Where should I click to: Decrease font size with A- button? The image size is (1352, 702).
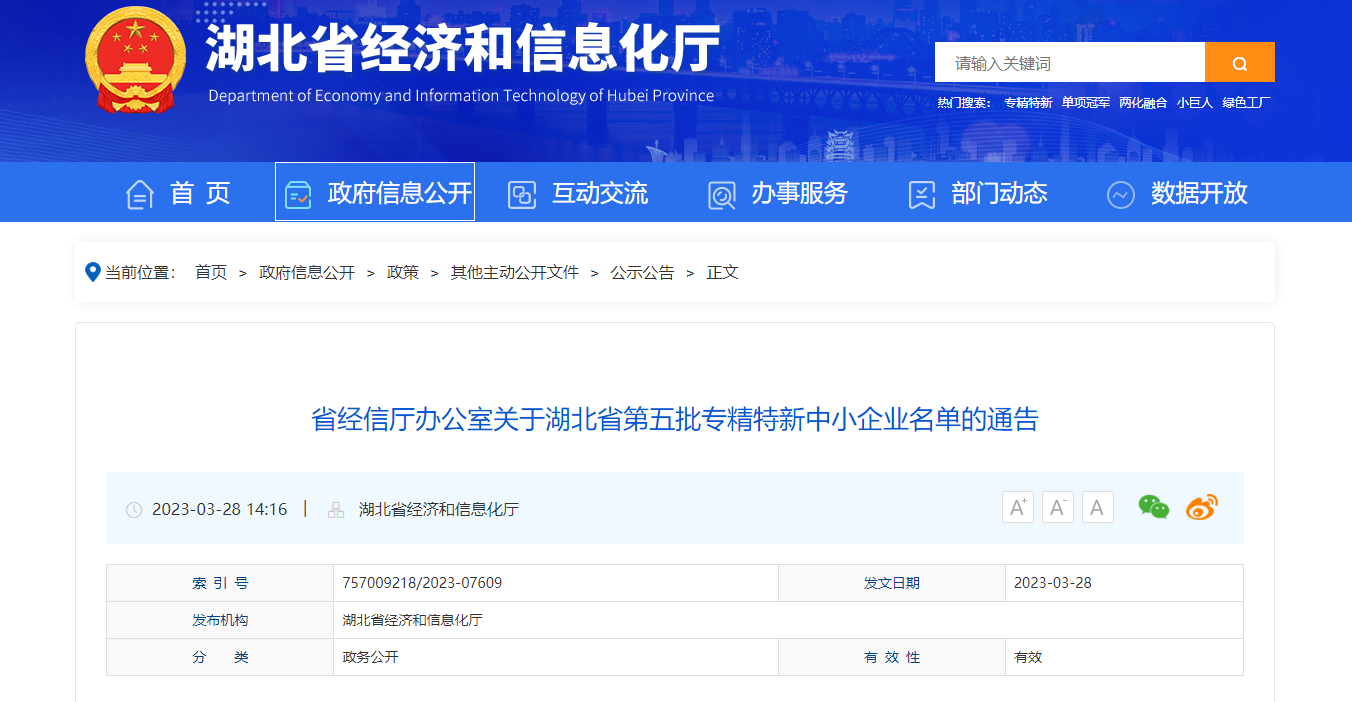click(1058, 507)
